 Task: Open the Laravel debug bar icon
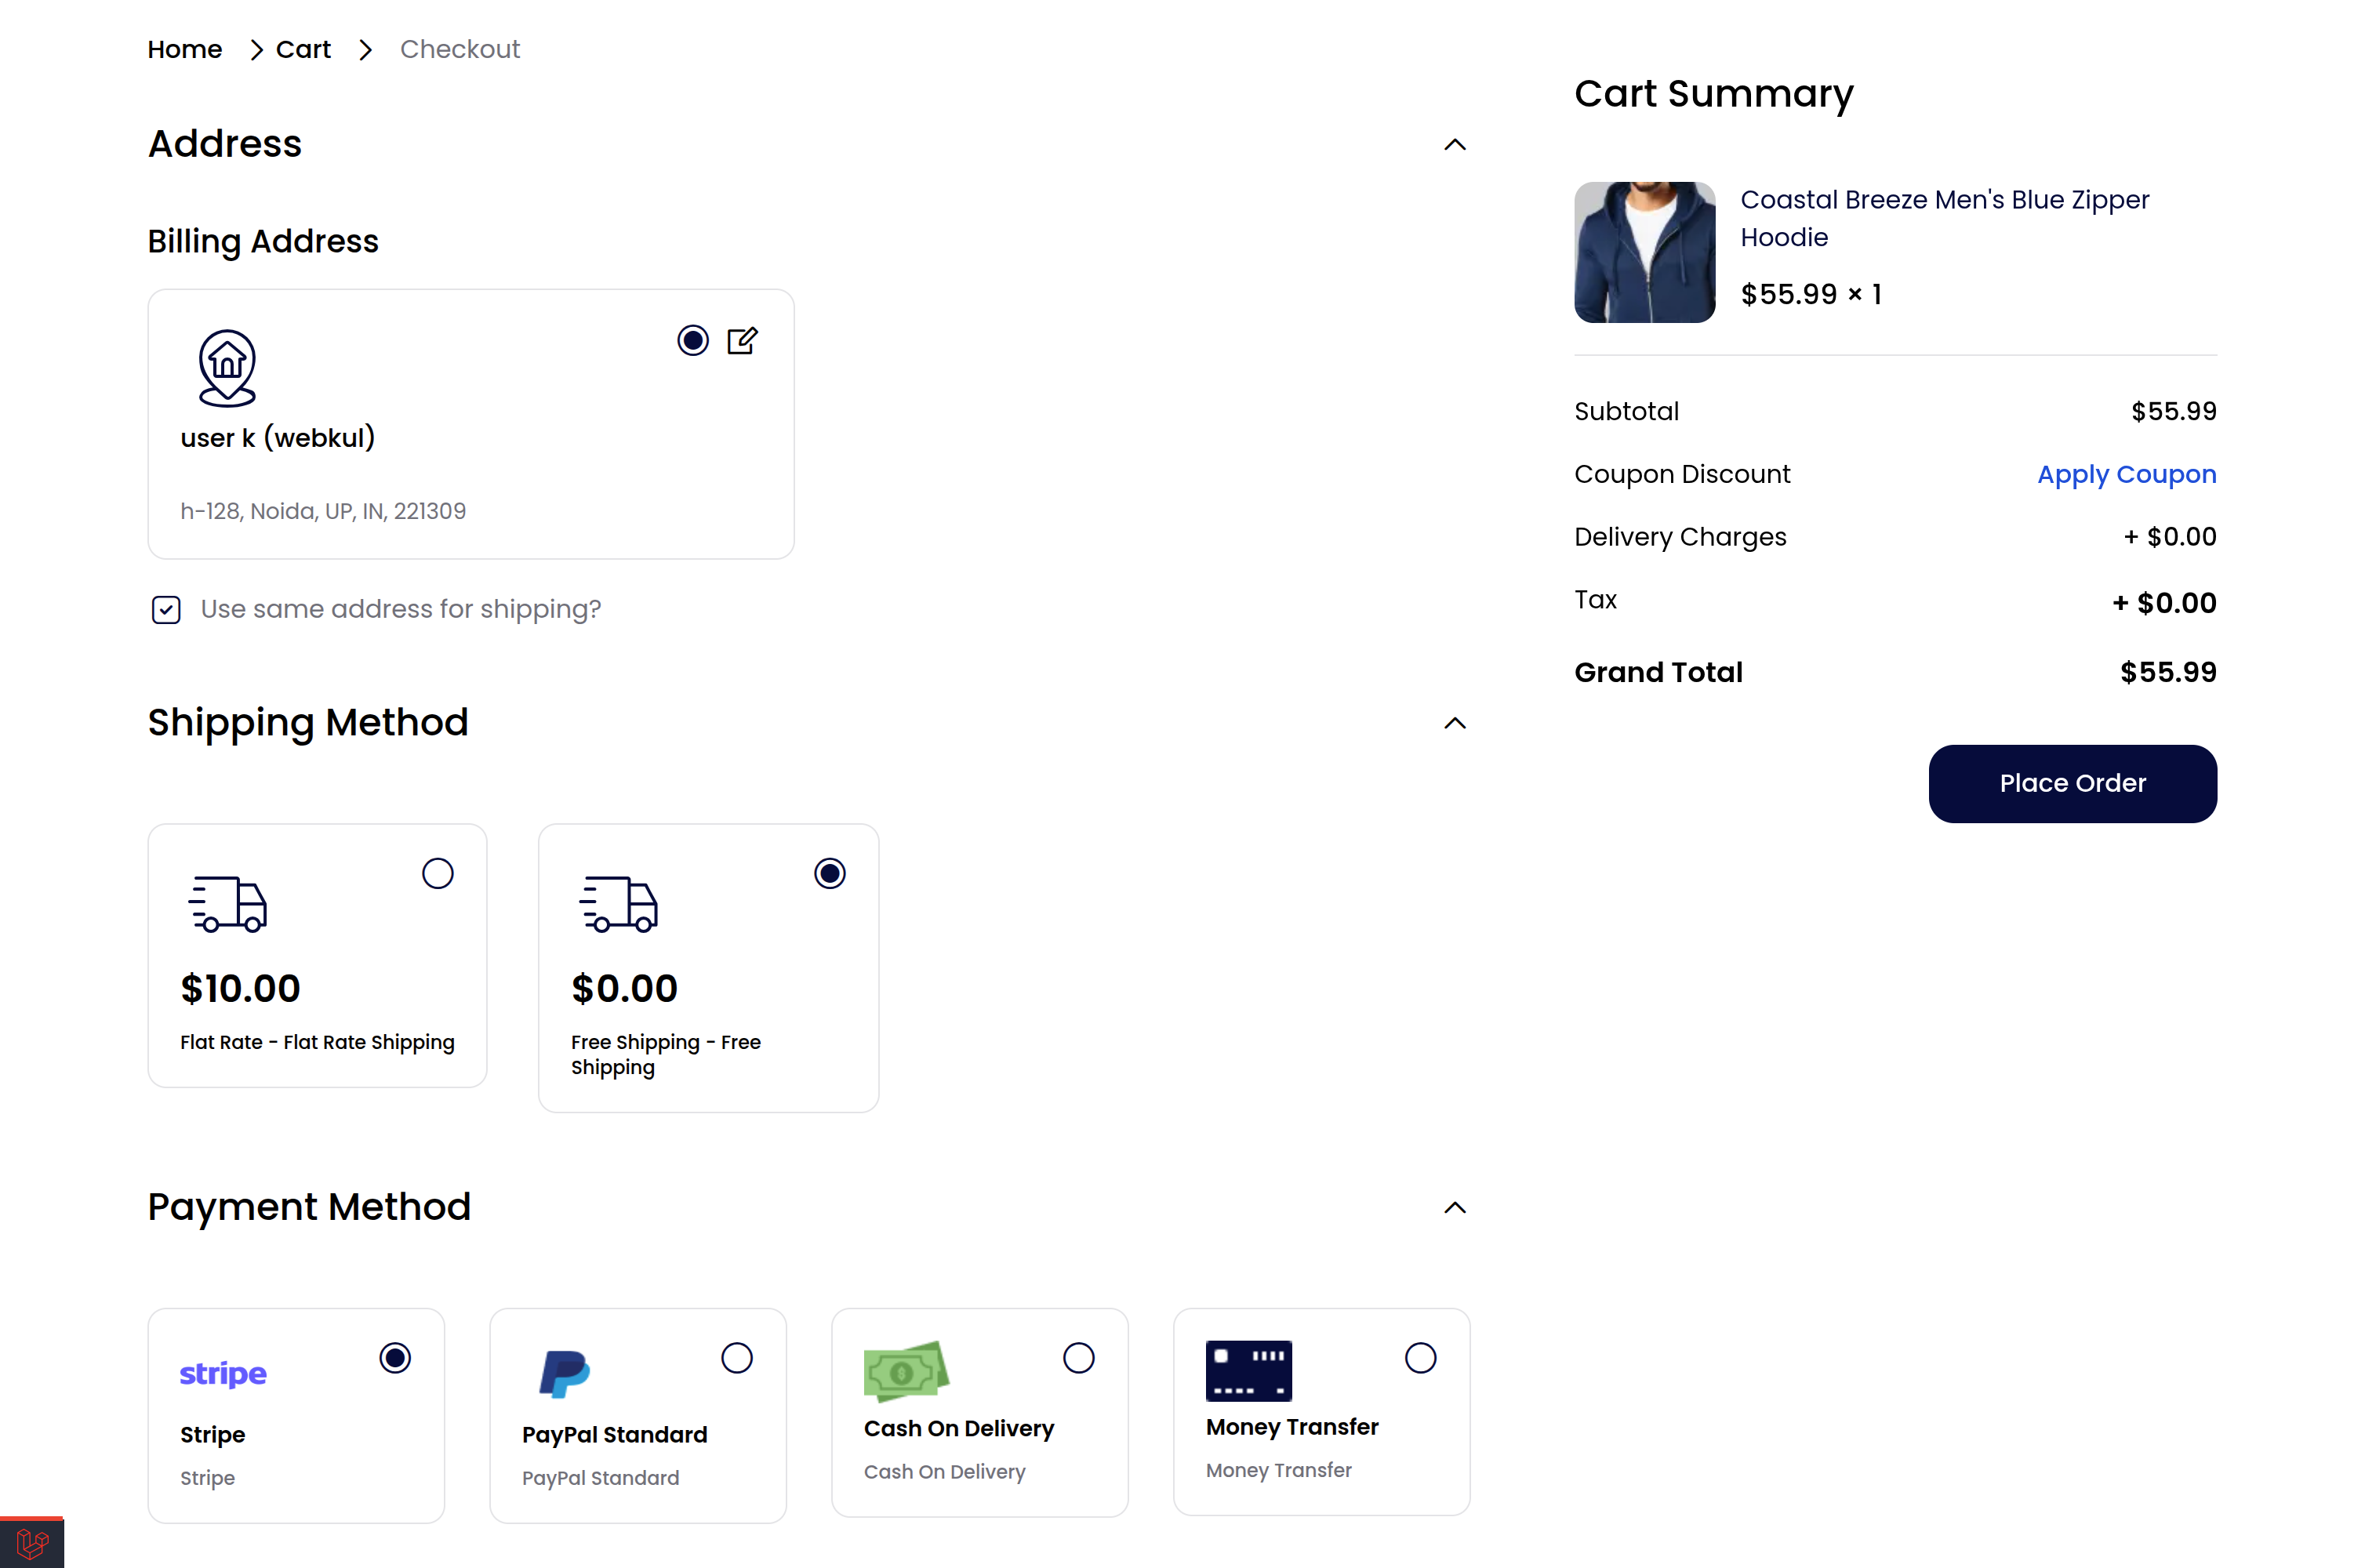point(32,1543)
